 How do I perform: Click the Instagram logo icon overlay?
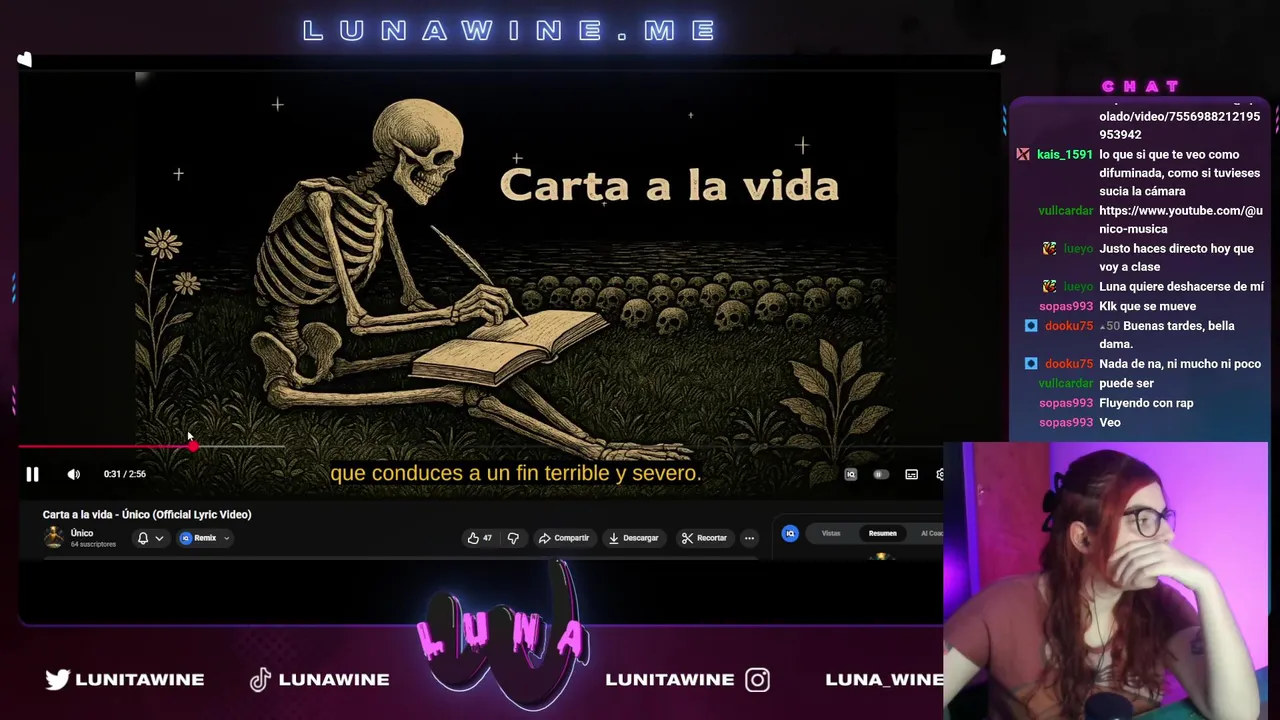coord(757,680)
